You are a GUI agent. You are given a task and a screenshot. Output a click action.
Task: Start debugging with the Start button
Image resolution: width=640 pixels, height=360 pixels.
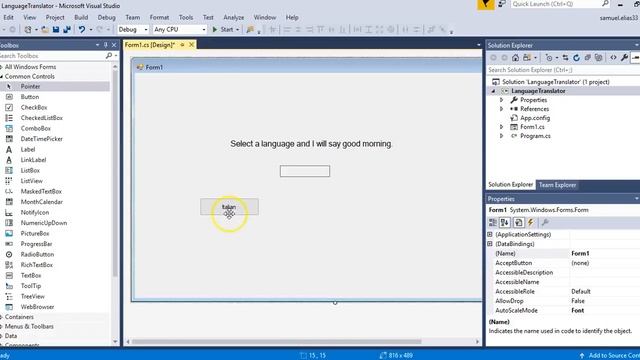pyautogui.click(x=224, y=29)
